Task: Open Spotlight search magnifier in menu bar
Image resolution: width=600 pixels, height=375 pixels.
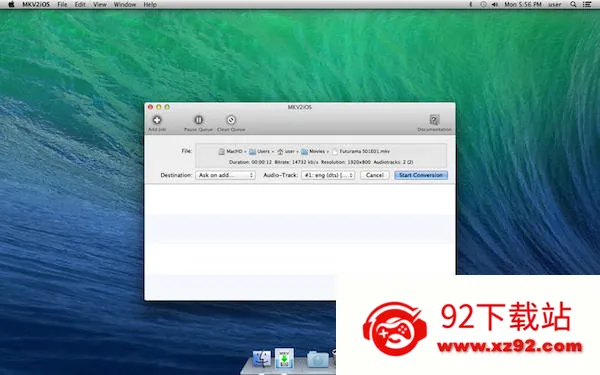Action: (573, 5)
